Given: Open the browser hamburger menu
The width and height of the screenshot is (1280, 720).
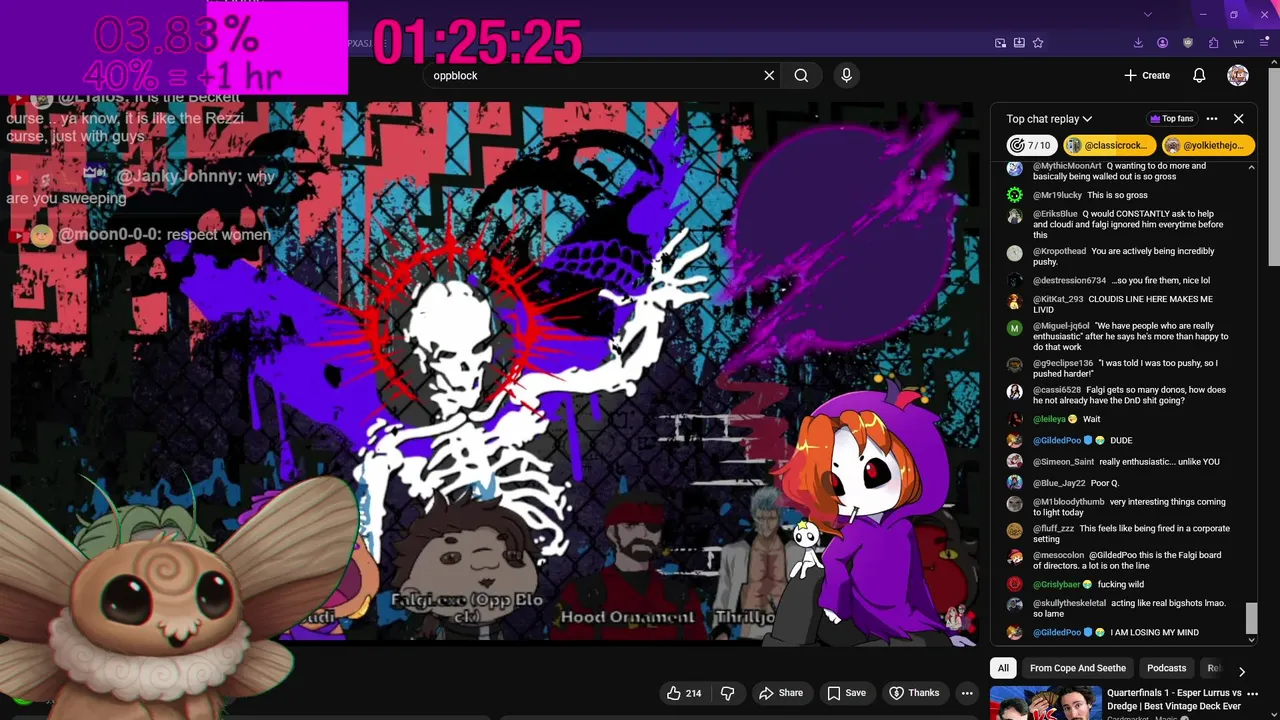Looking at the screenshot, I should point(1264,43).
